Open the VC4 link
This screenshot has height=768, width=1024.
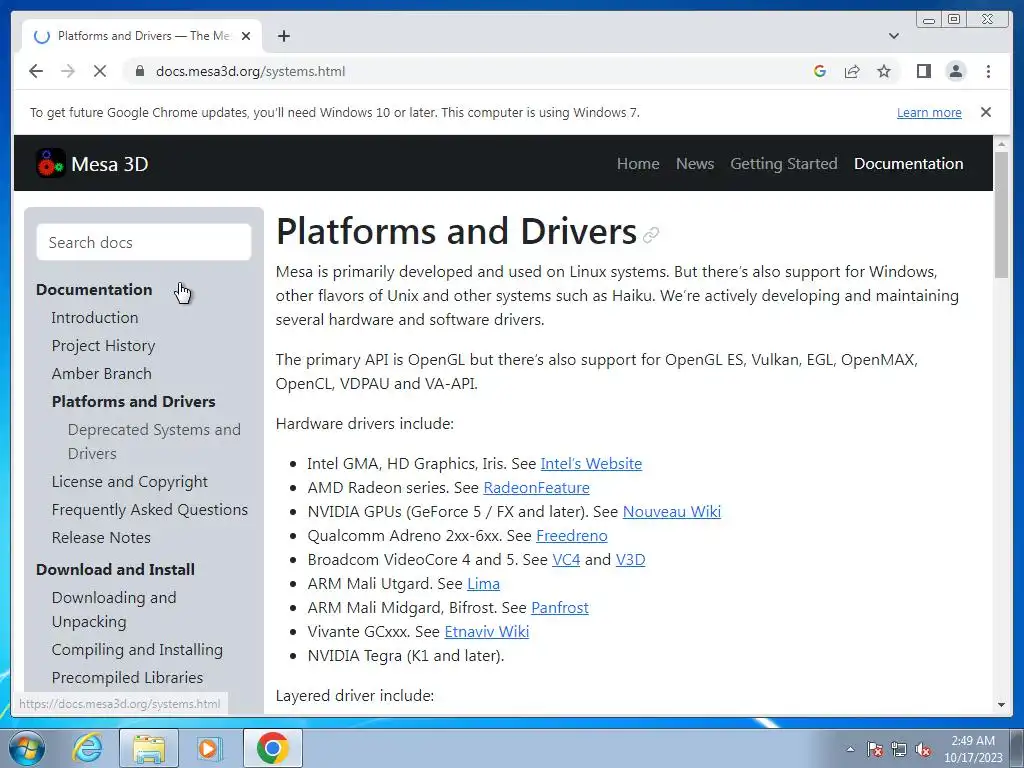coord(566,560)
